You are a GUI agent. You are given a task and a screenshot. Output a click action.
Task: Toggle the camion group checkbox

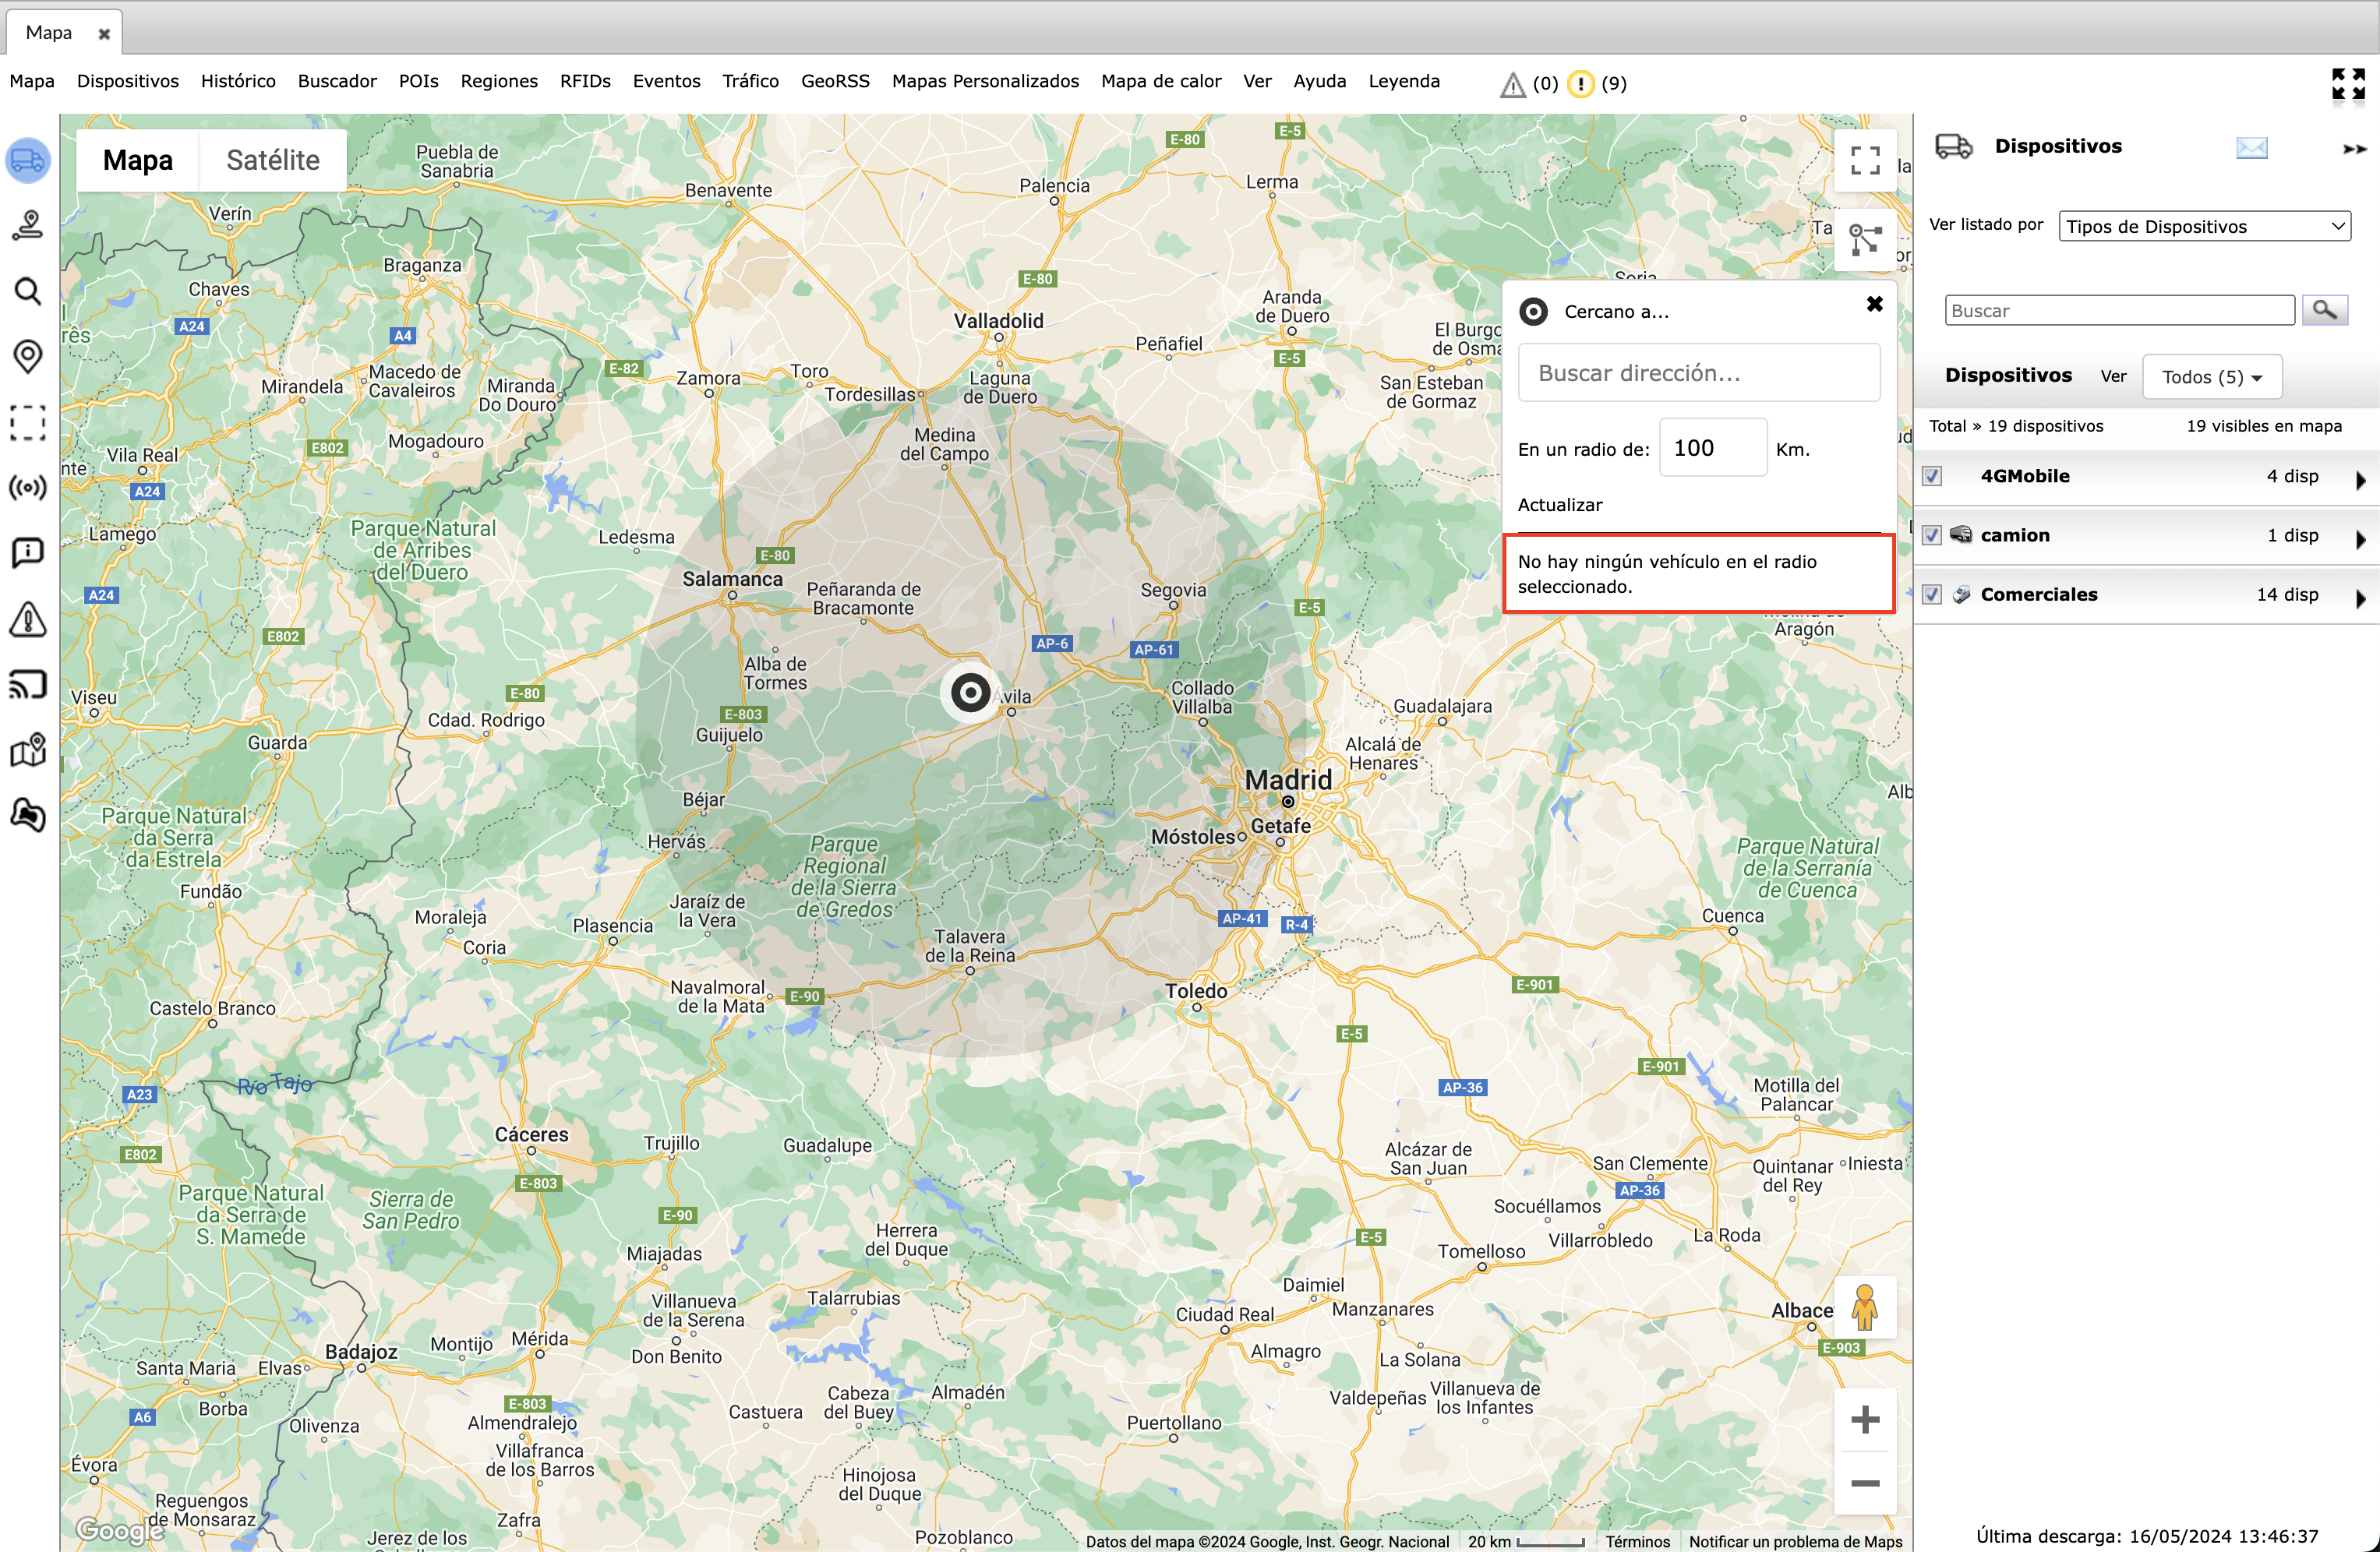pos(1932,535)
